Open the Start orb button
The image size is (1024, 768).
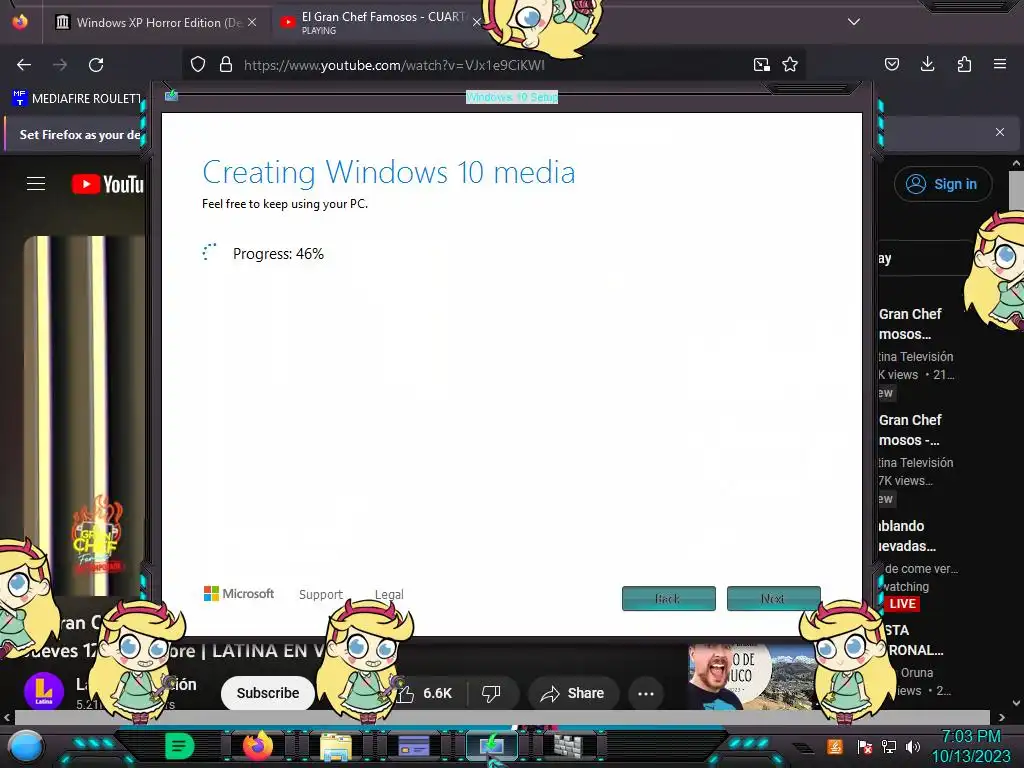click(x=26, y=747)
